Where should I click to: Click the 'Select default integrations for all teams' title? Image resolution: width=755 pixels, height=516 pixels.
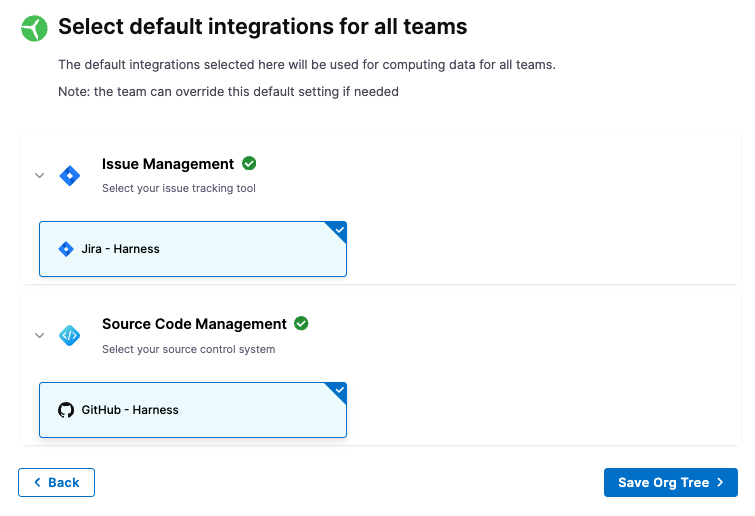pyautogui.click(x=262, y=26)
